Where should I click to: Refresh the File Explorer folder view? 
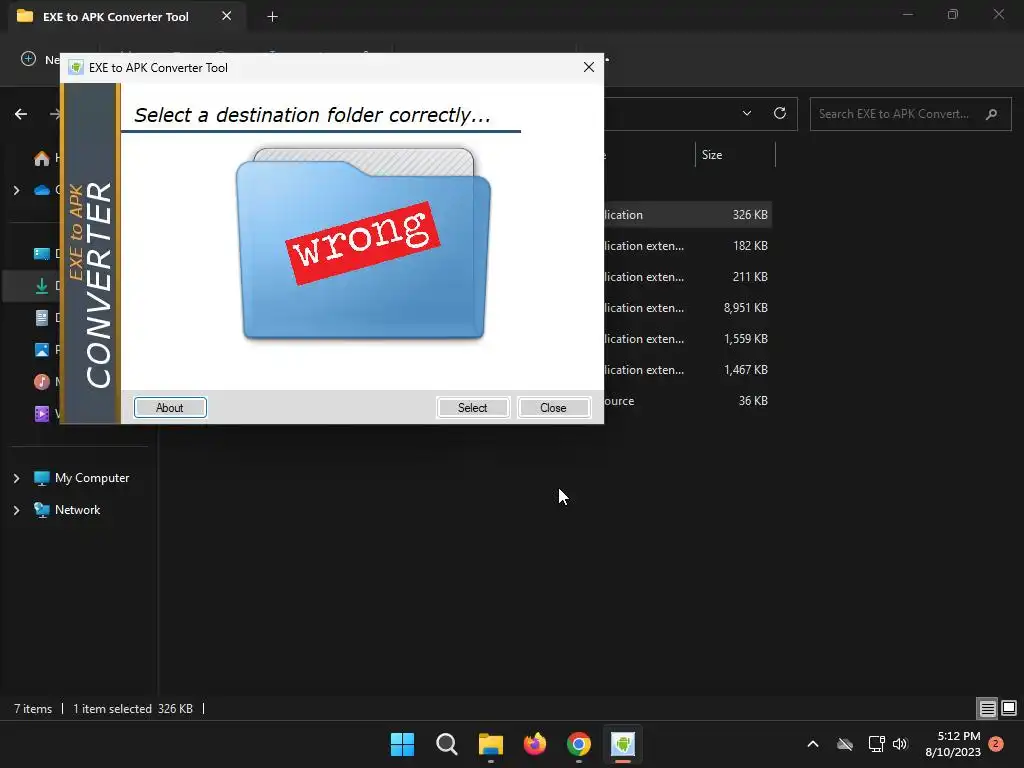tap(780, 113)
